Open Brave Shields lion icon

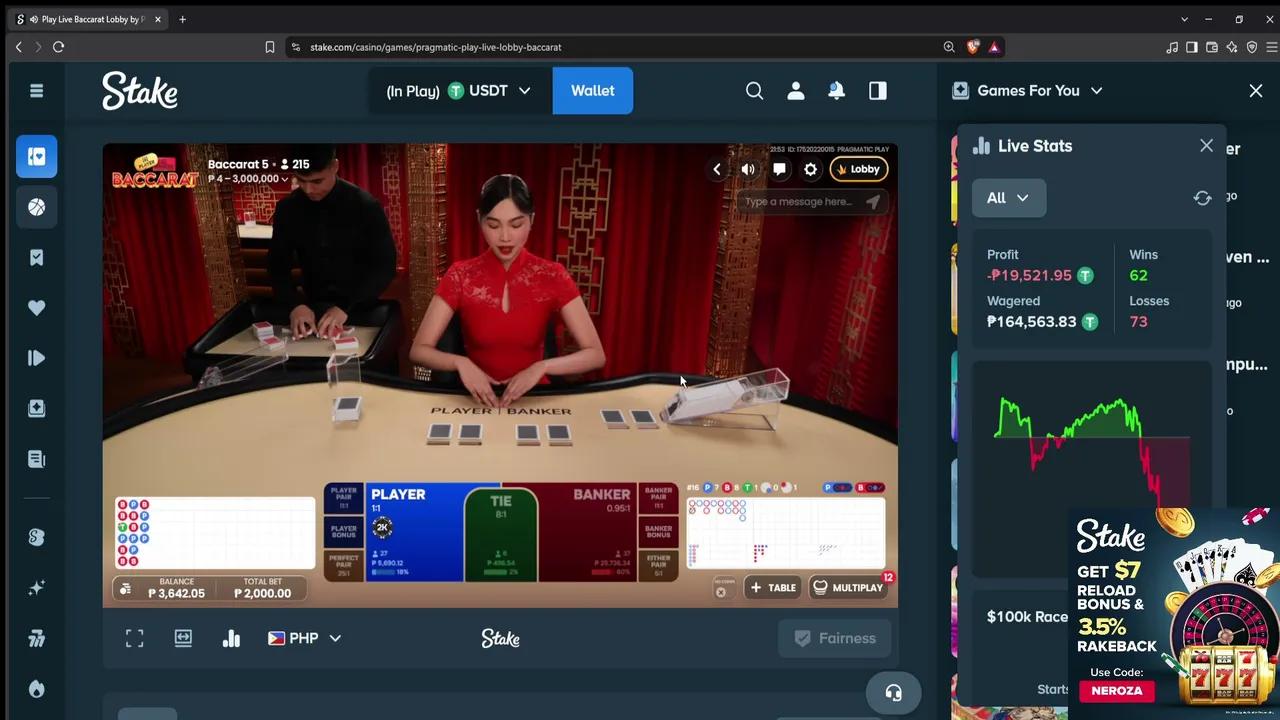[973, 47]
